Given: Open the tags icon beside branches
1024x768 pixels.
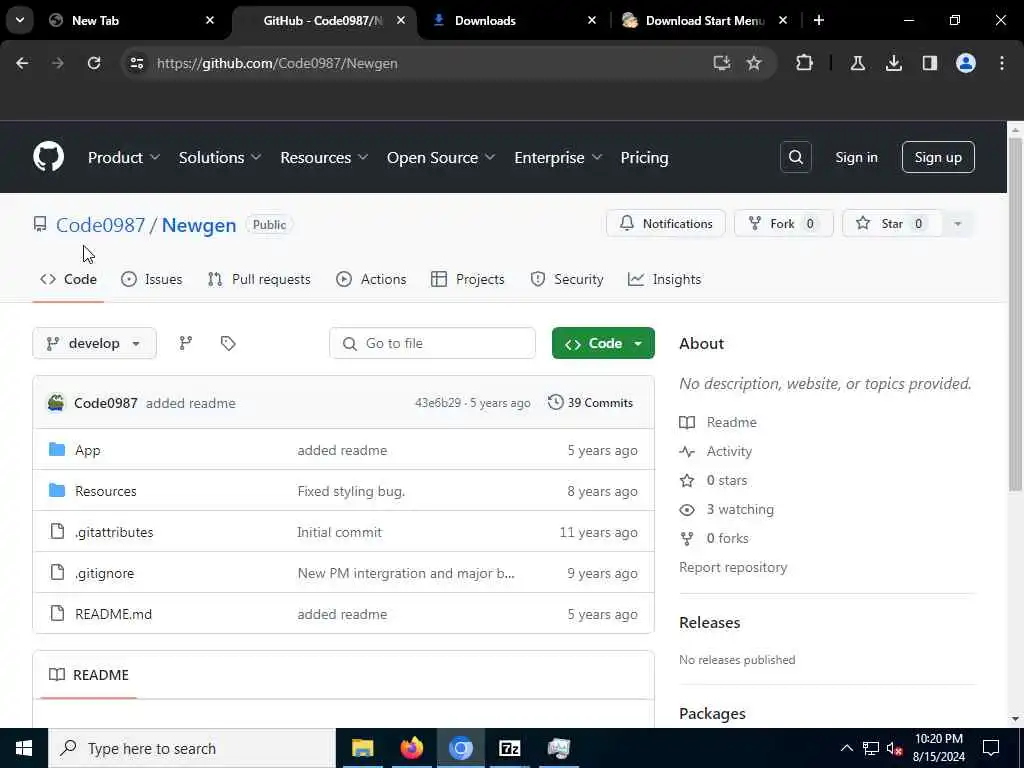Looking at the screenshot, I should tap(228, 343).
